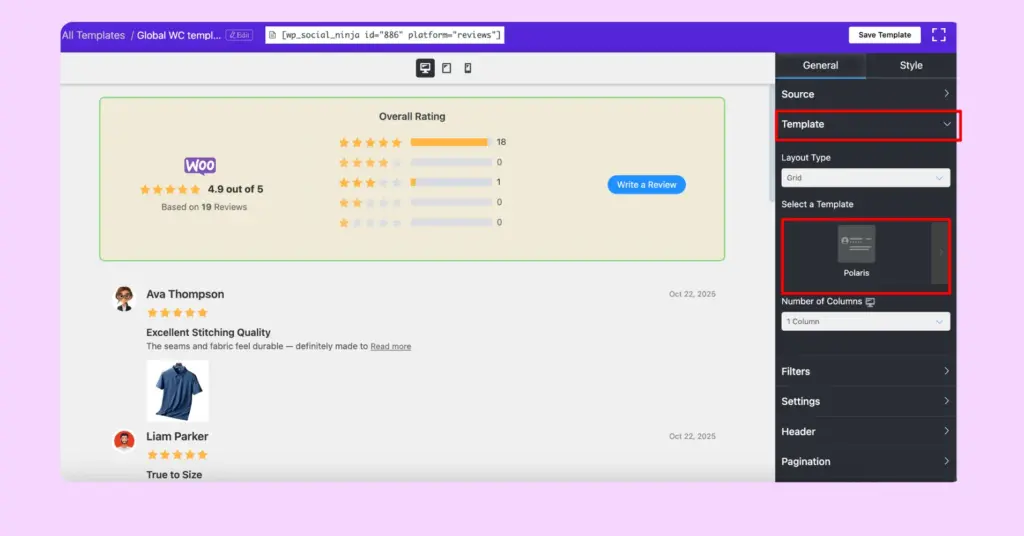Enter fullscreen editor mode
1024x536 pixels.
coord(938,35)
